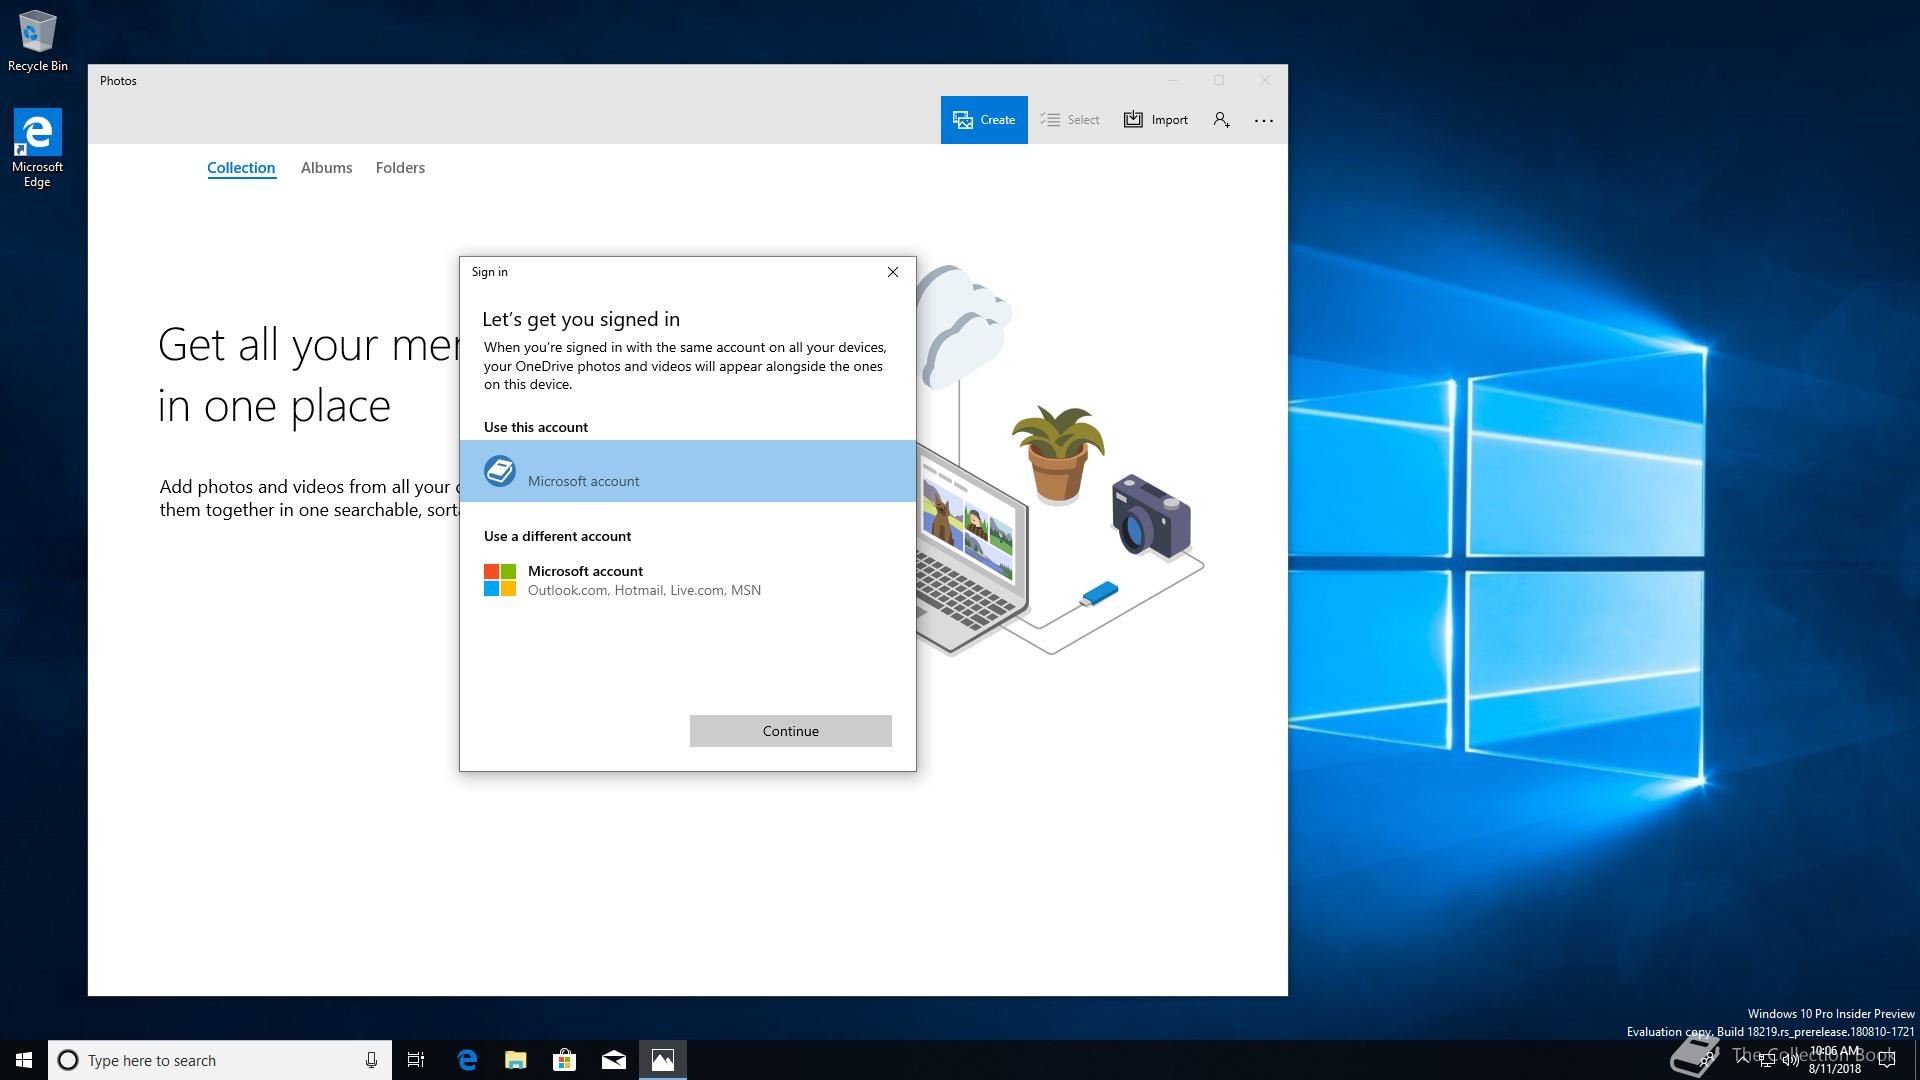Click the 'Use a different account' label

tap(557, 536)
